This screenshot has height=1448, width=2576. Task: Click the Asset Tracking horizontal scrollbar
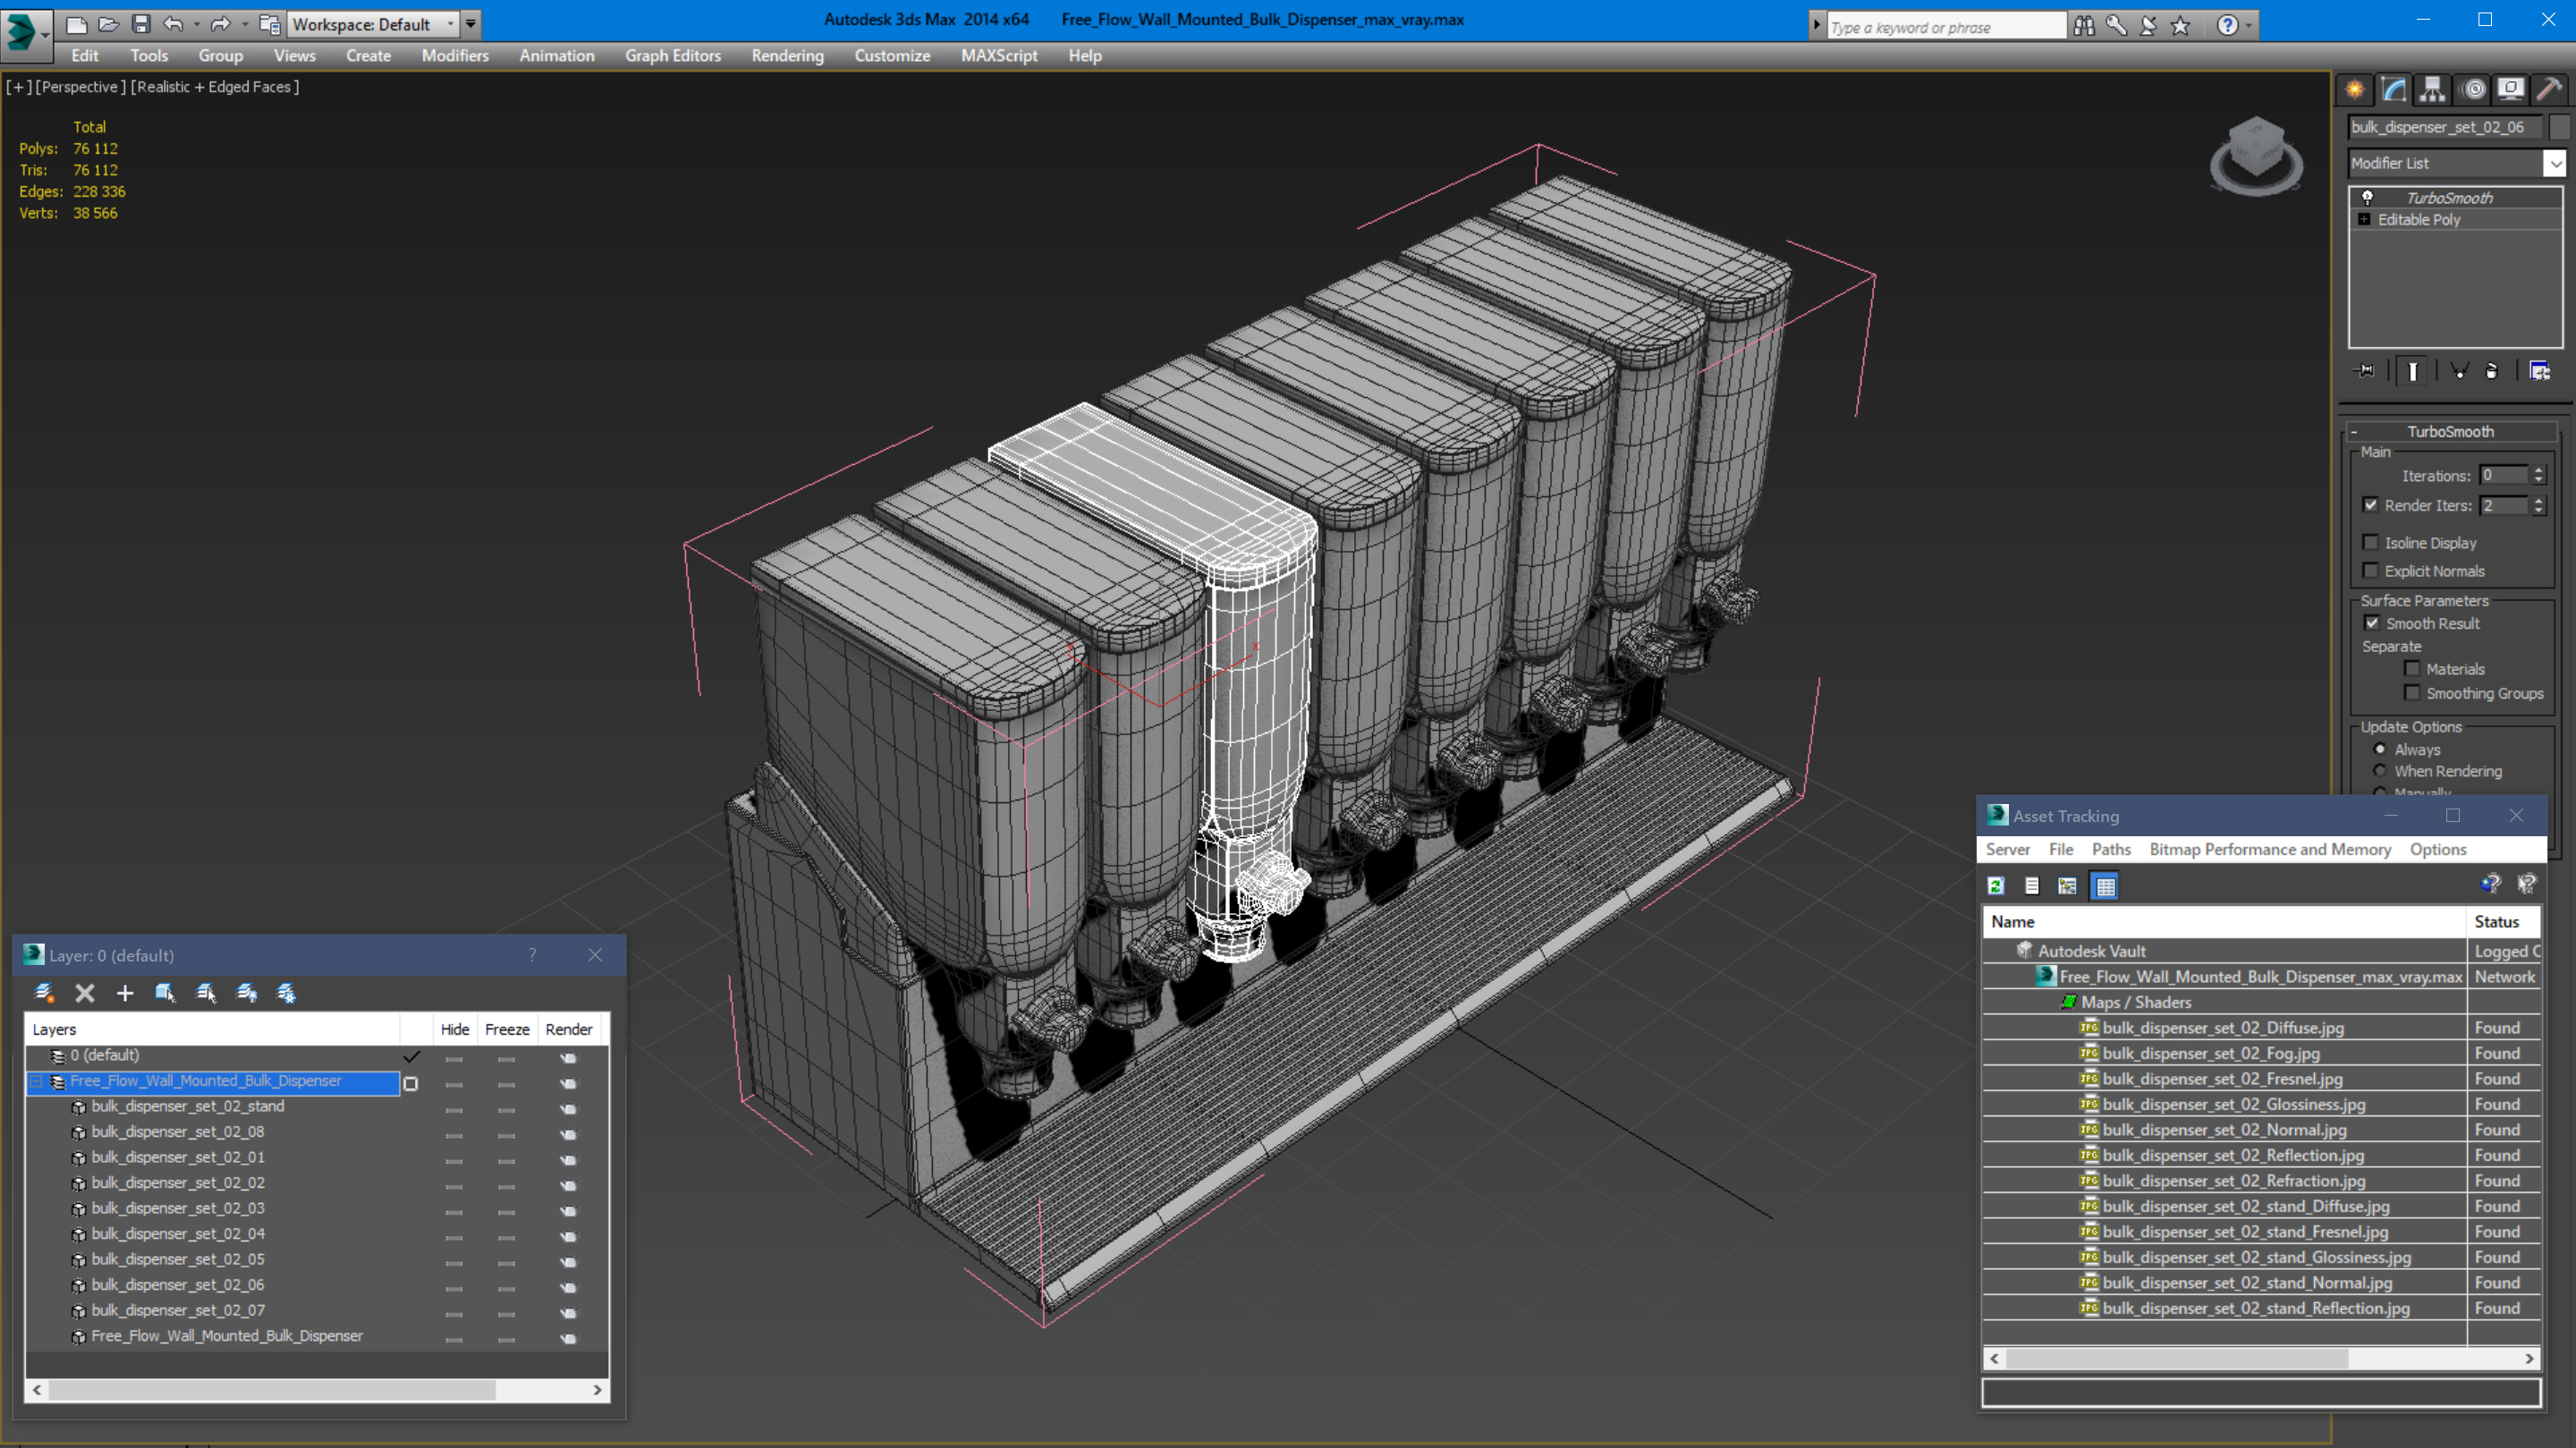point(2261,1358)
